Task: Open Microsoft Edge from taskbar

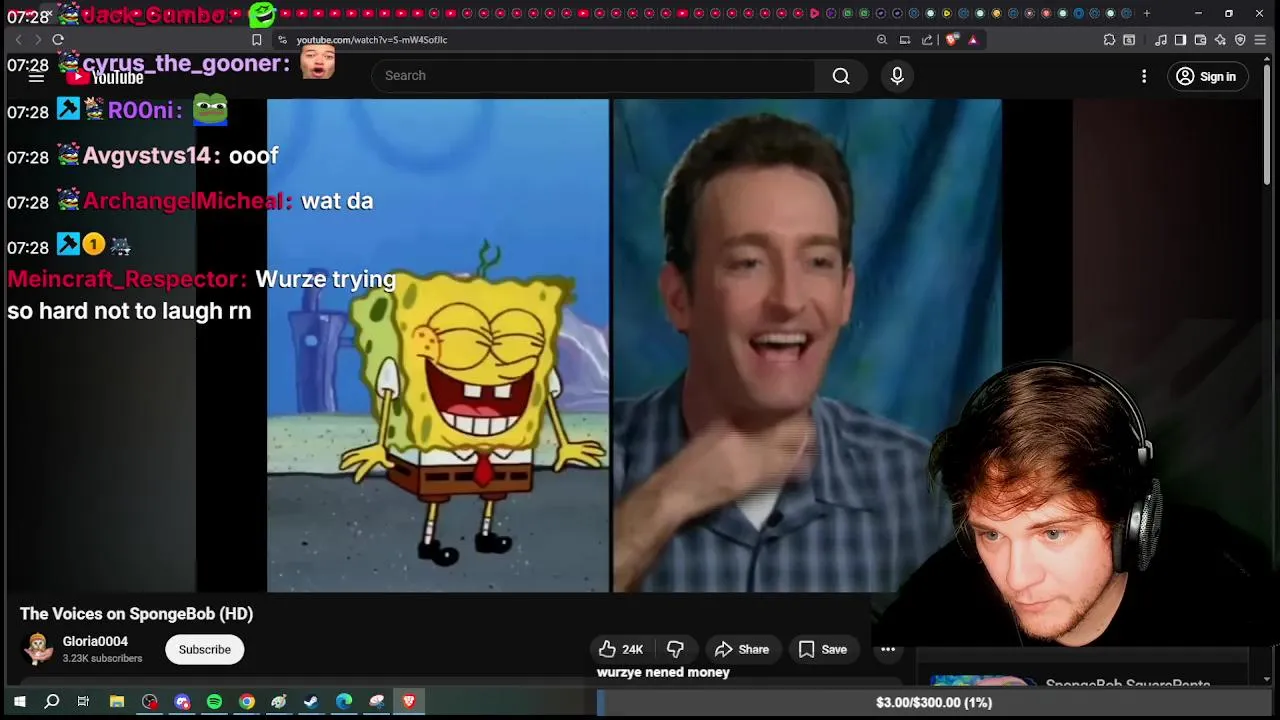Action: (x=344, y=702)
